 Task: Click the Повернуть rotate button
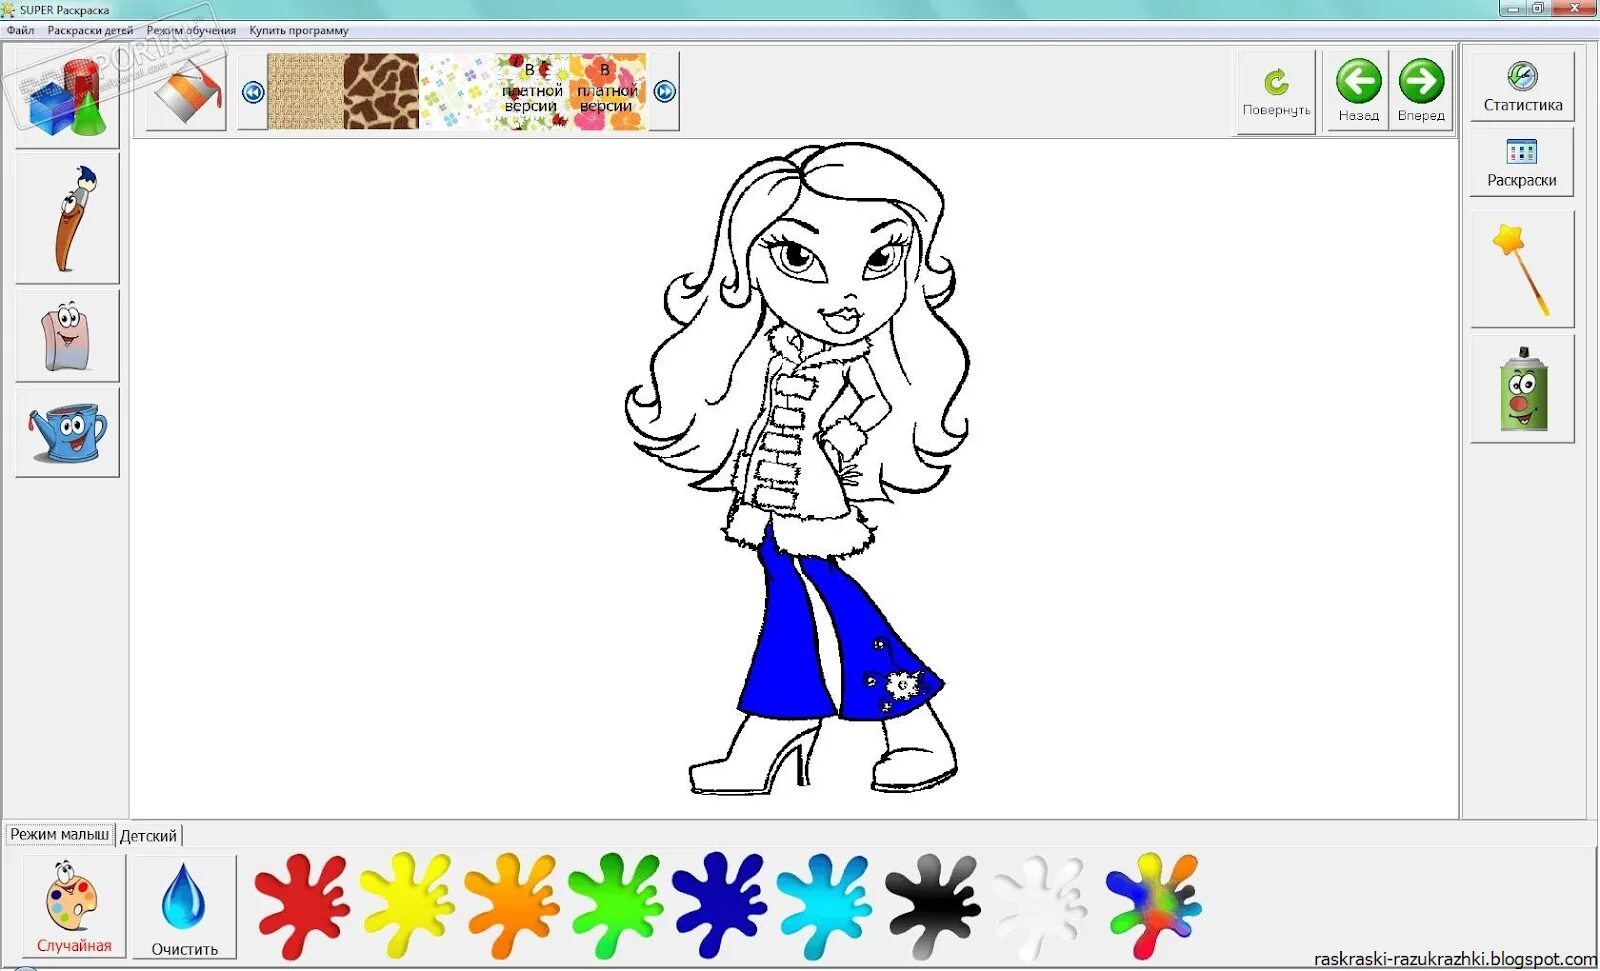1275,90
